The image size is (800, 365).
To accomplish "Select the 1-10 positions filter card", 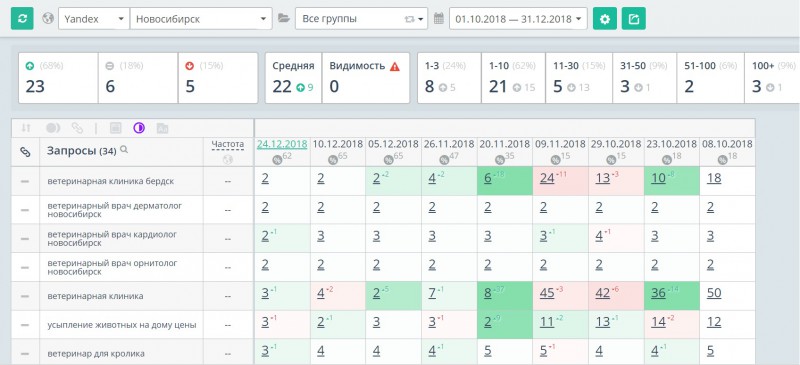I will point(513,78).
